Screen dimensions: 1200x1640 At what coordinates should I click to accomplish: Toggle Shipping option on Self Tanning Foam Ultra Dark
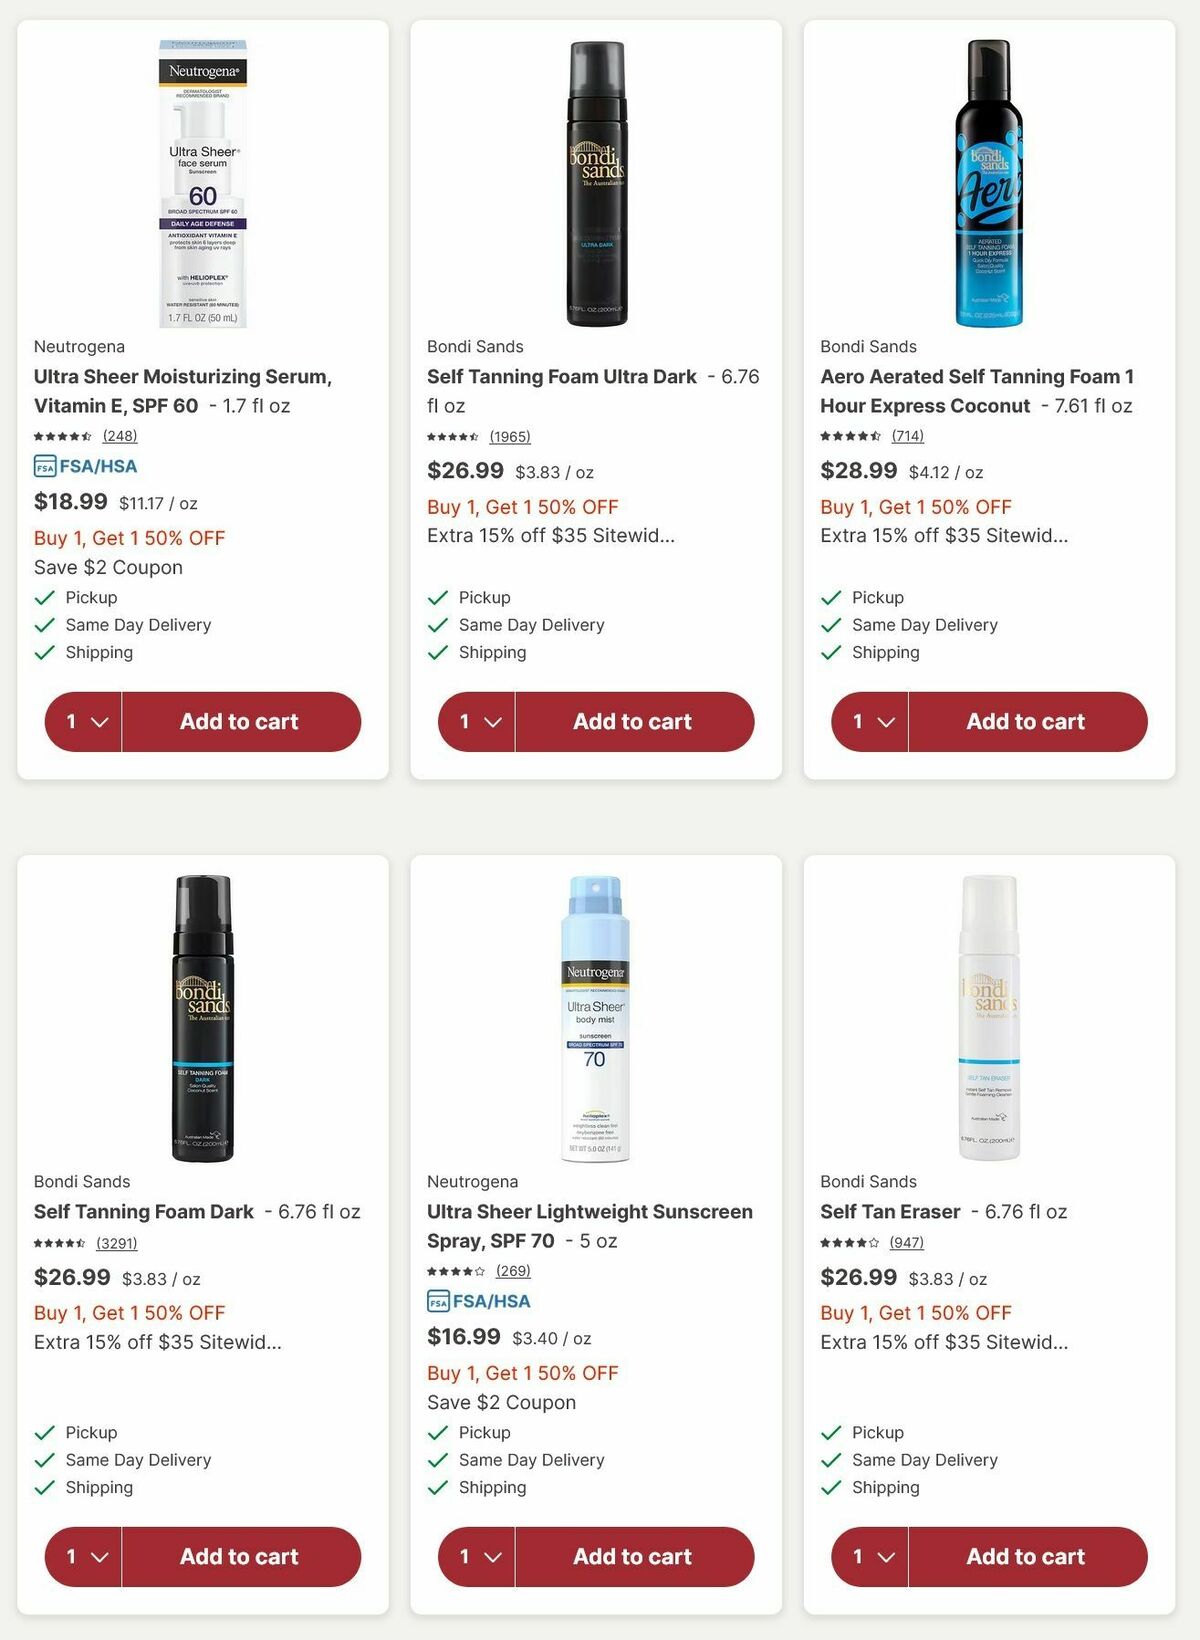click(436, 652)
